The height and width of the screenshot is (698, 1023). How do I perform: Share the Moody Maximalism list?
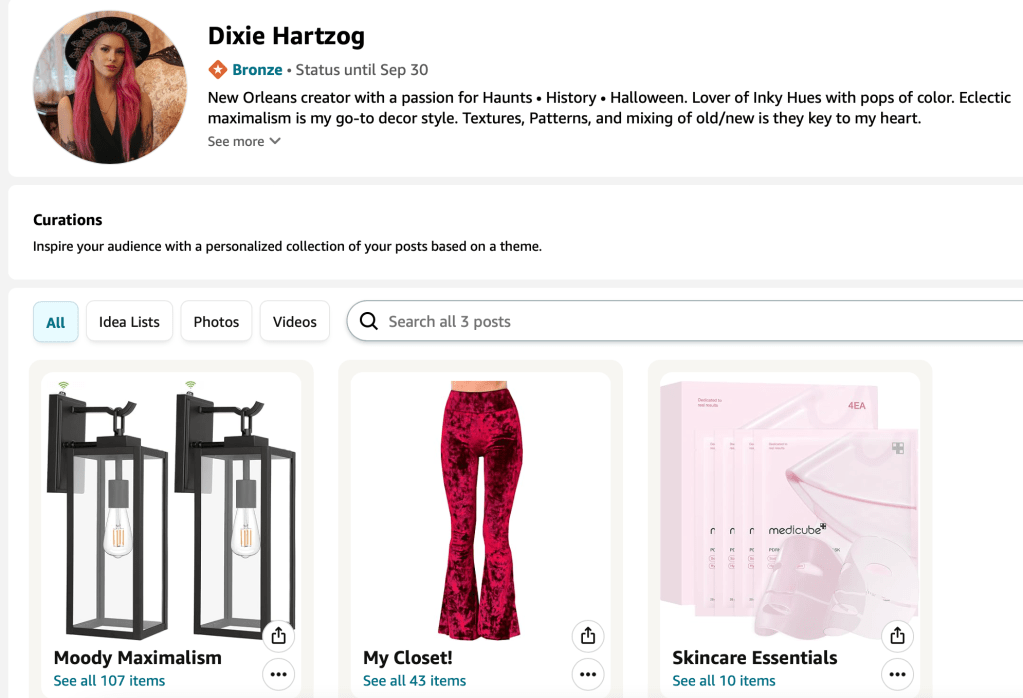pyautogui.click(x=279, y=636)
